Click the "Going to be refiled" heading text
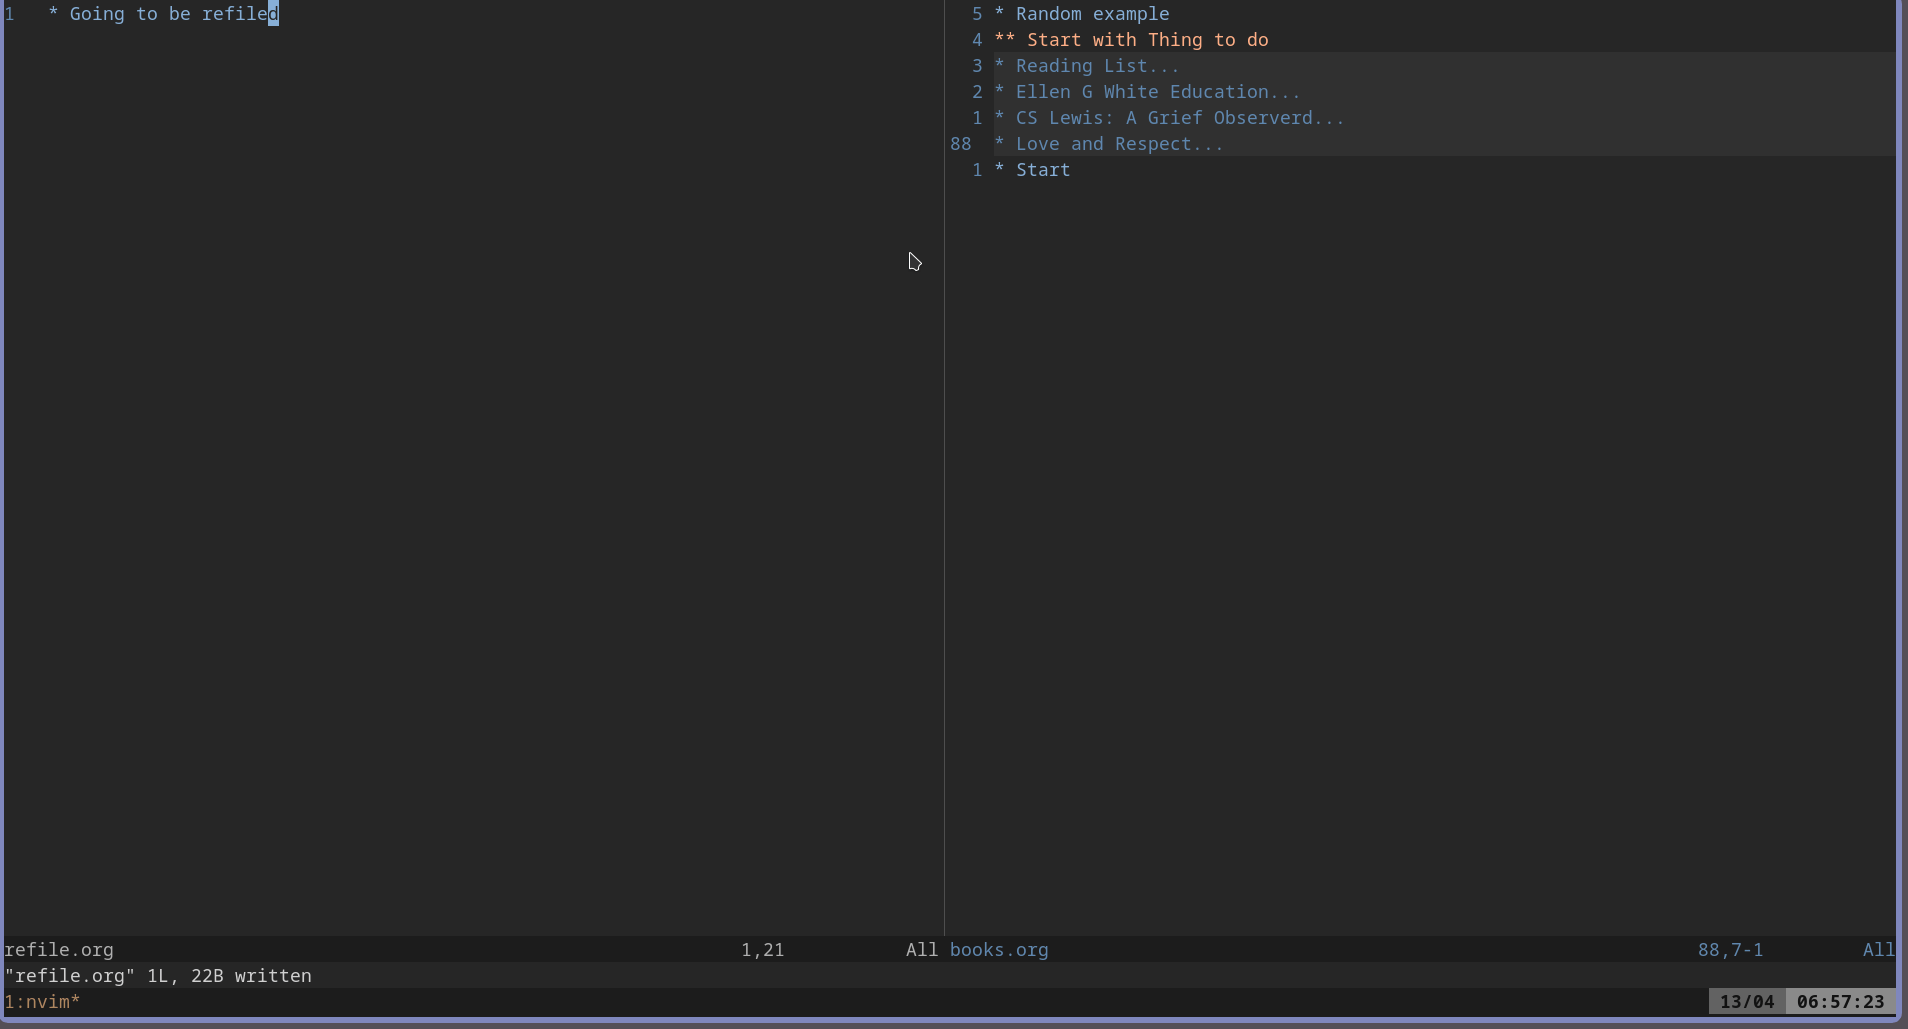The image size is (1908, 1029). point(163,14)
